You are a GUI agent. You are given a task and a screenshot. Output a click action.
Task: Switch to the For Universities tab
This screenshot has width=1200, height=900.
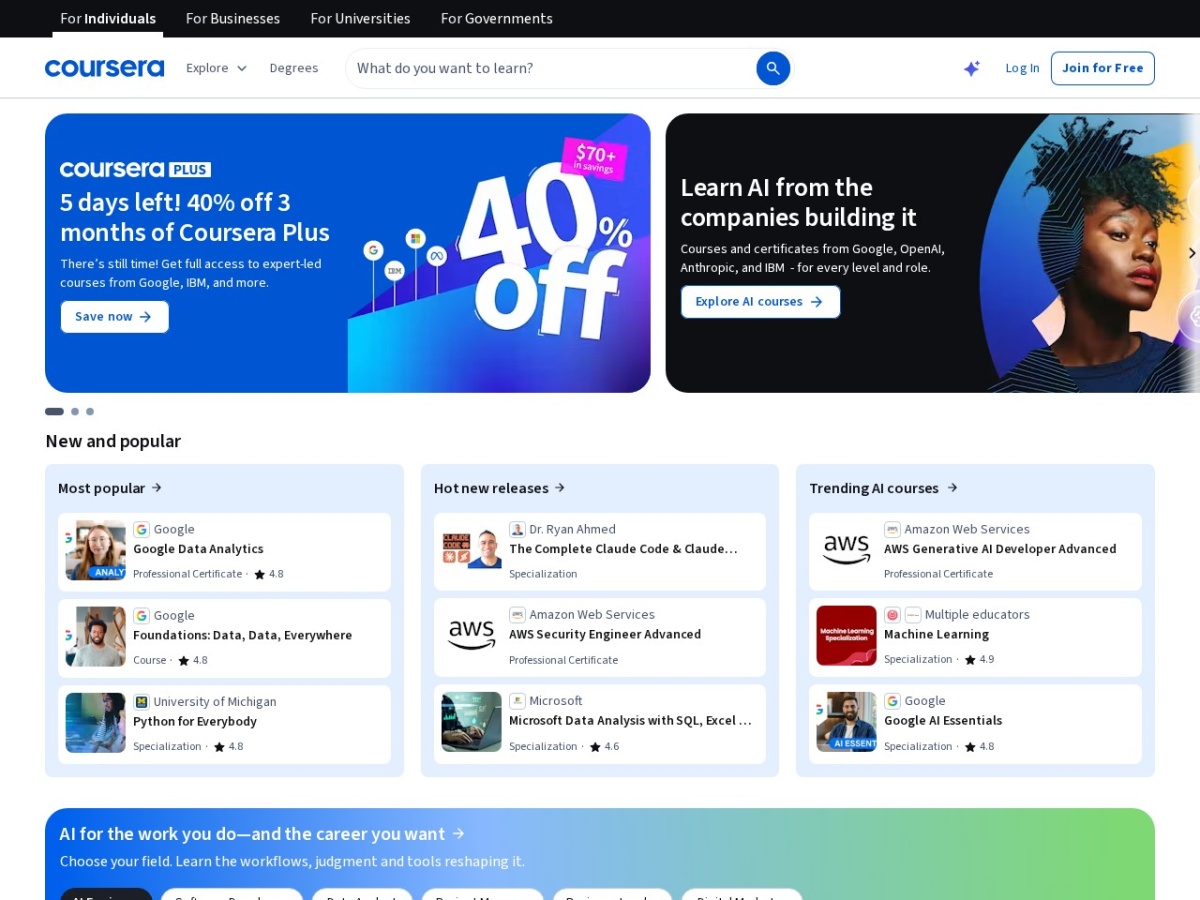pos(360,18)
